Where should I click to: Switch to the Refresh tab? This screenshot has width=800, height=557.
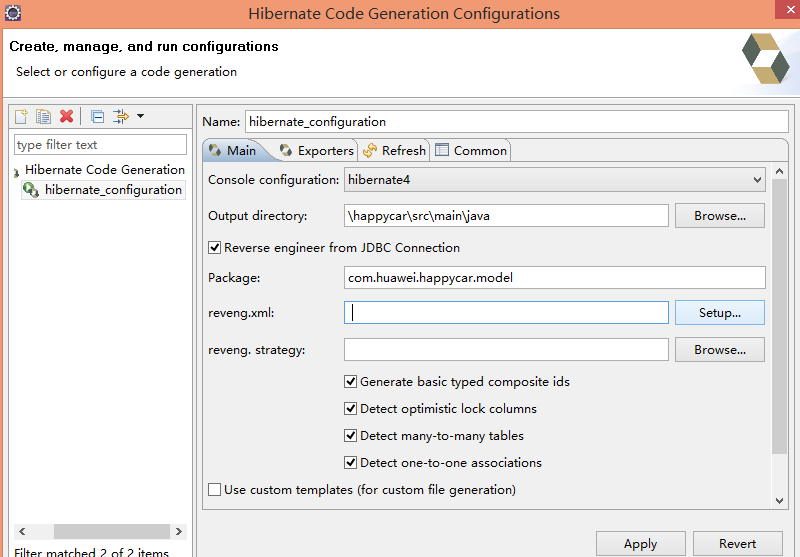coord(394,150)
